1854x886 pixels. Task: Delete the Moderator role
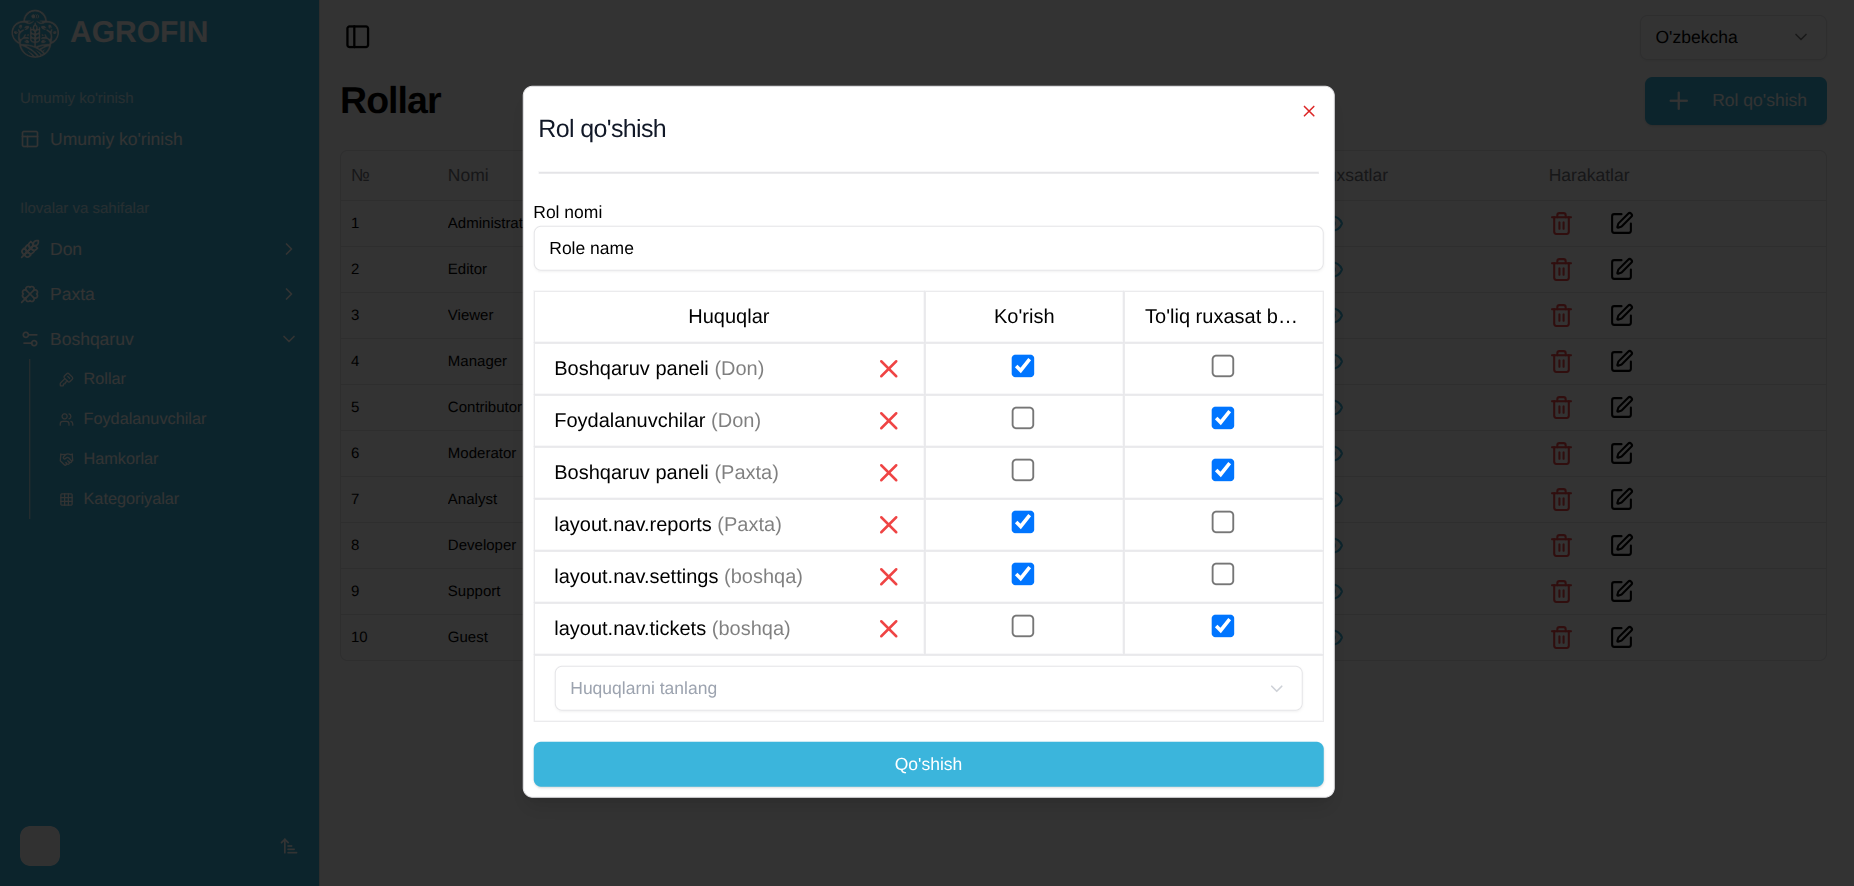[x=1561, y=453]
